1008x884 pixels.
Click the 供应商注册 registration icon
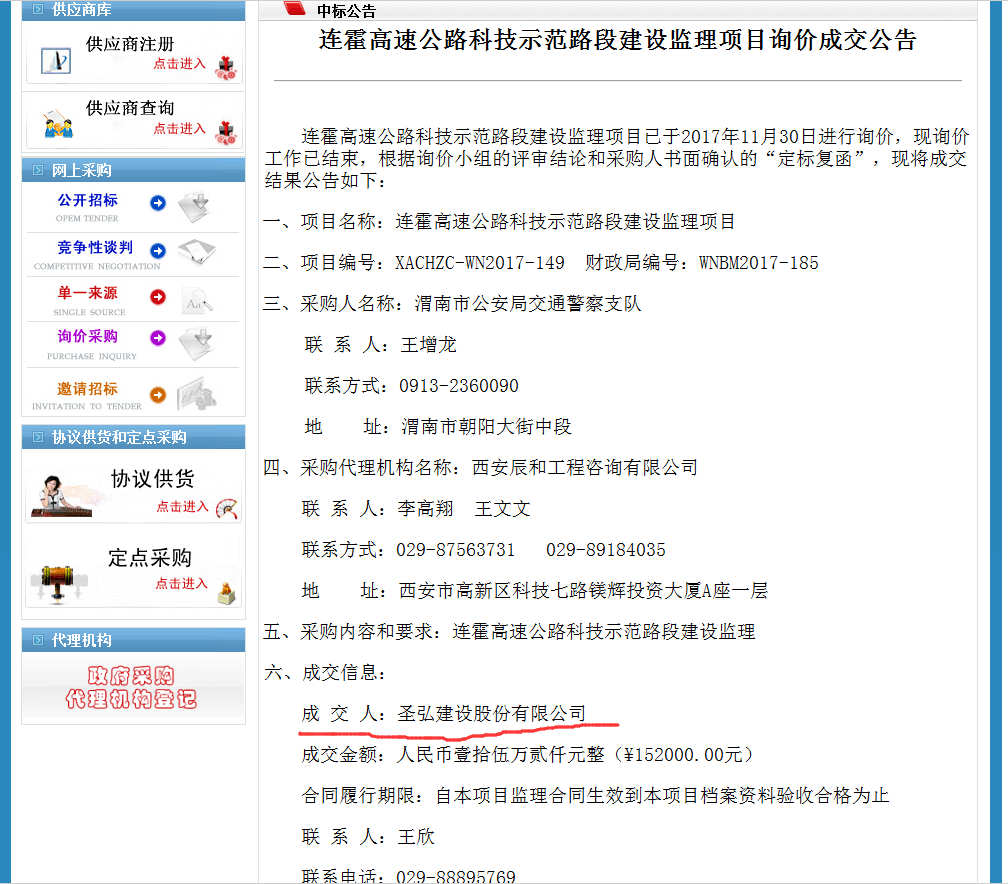(56, 60)
